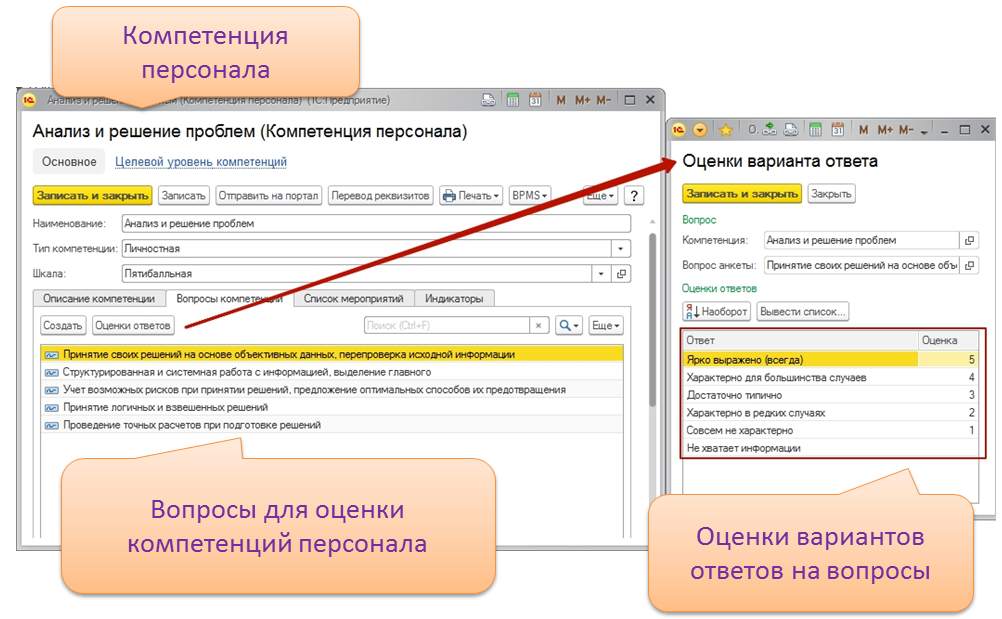Viewport: 1002px width, 619px height.
Task: Open form icon beside Шкала field
Action: tap(622, 273)
